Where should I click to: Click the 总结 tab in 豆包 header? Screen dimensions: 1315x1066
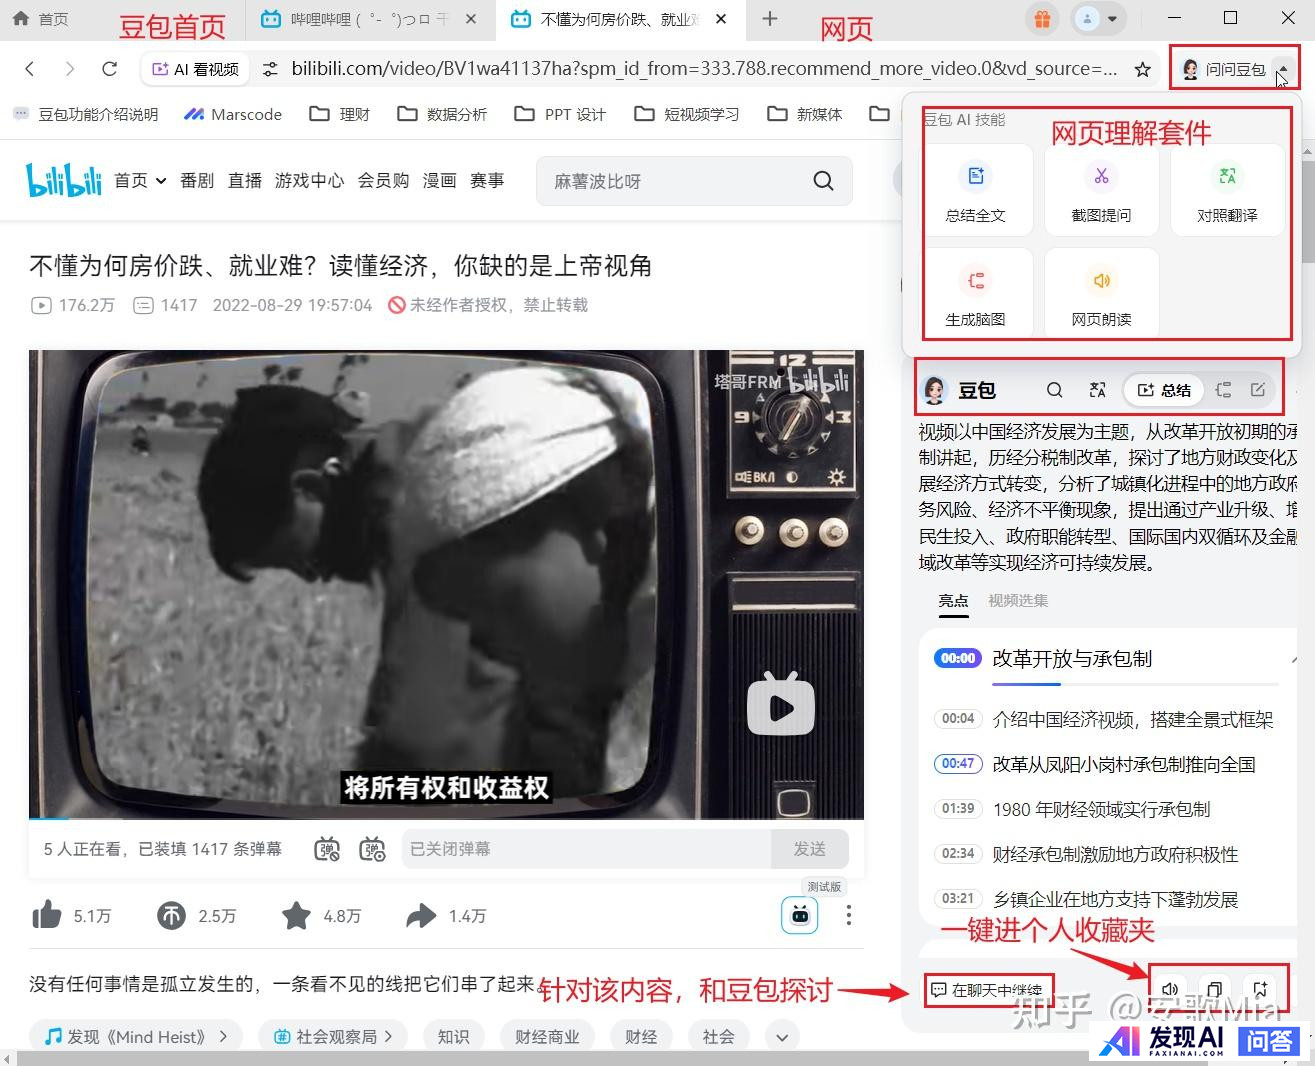point(1164,390)
